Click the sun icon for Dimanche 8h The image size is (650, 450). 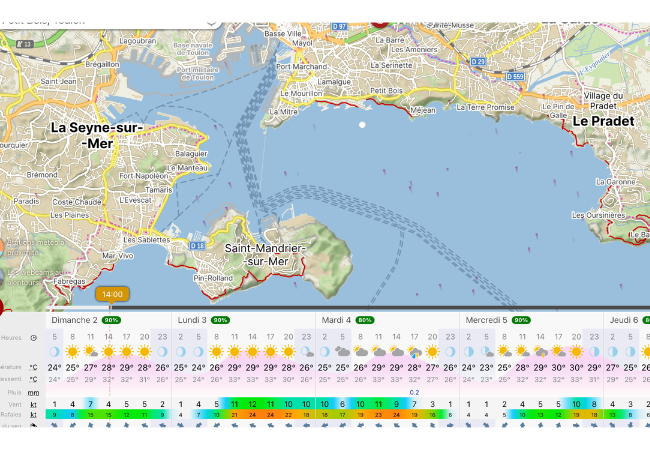coord(73,352)
